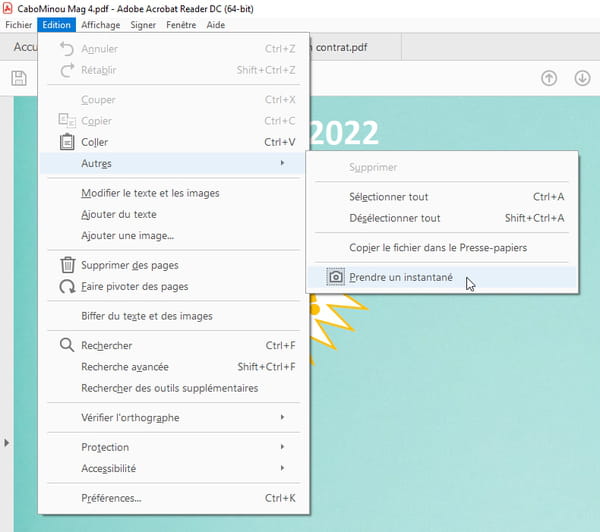Go to next page arrow icon
600x532 pixels.
pos(582,78)
